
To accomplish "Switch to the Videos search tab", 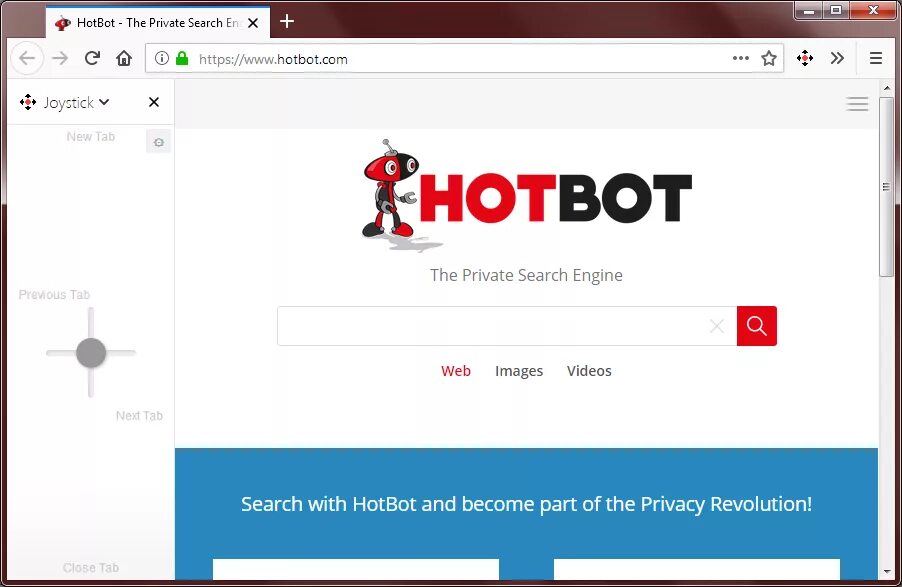I will point(588,370).
